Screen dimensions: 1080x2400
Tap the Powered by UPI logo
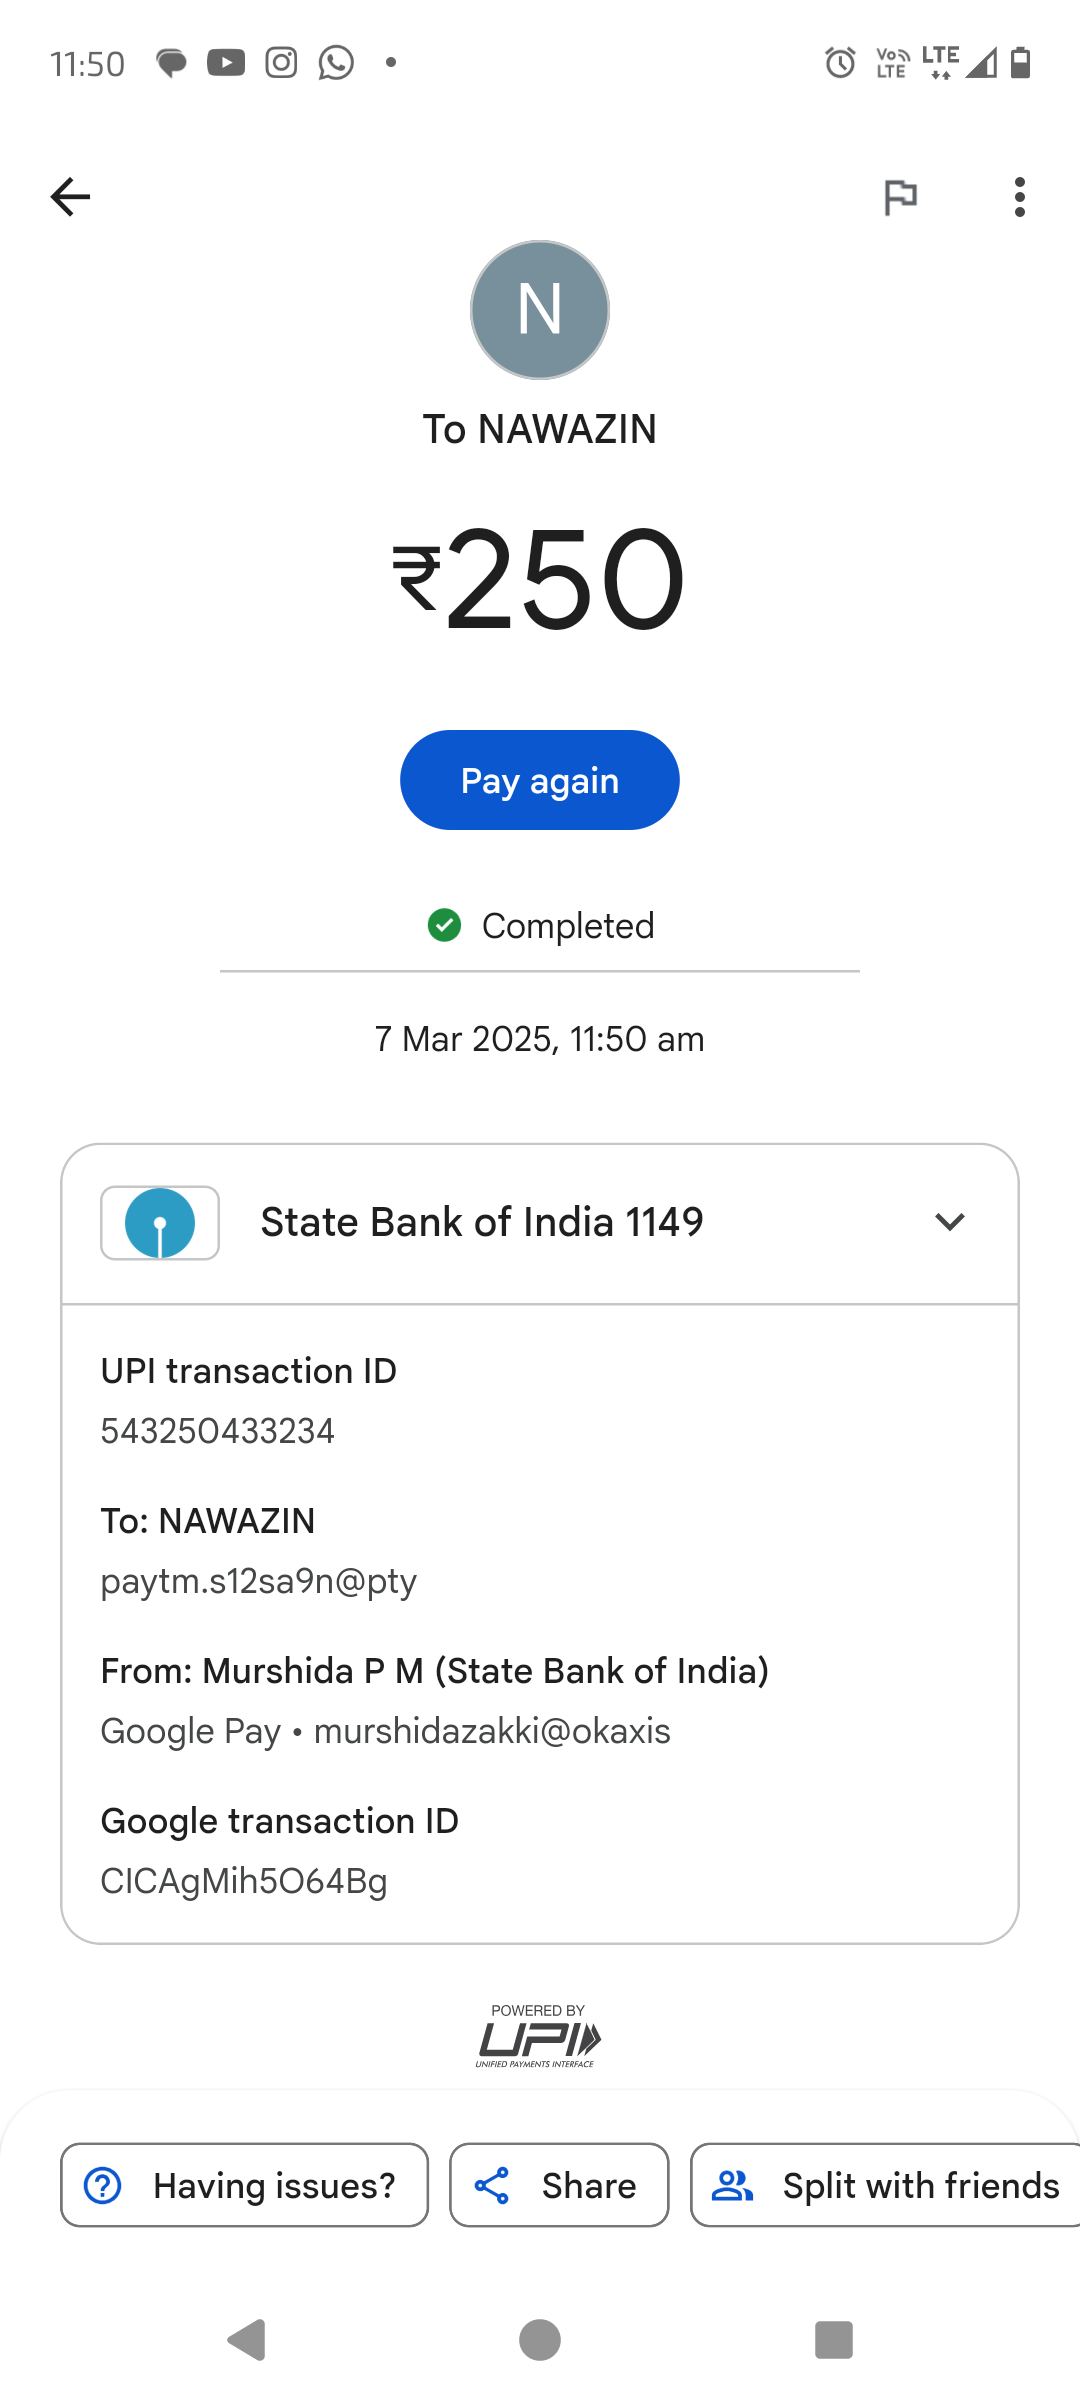click(x=539, y=2036)
